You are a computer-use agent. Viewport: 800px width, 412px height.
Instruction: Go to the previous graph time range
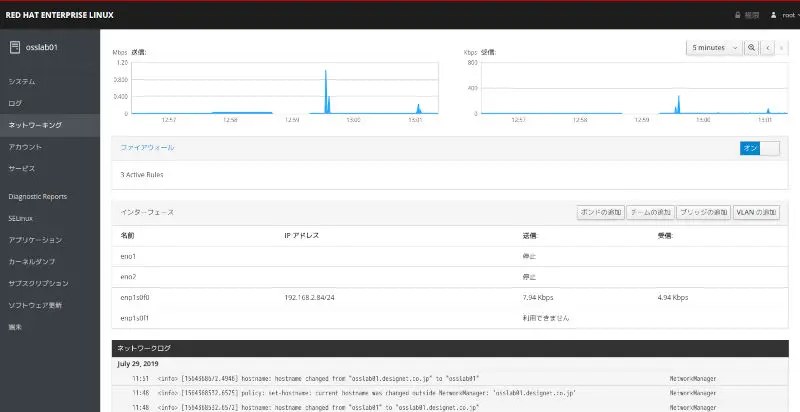(767, 47)
